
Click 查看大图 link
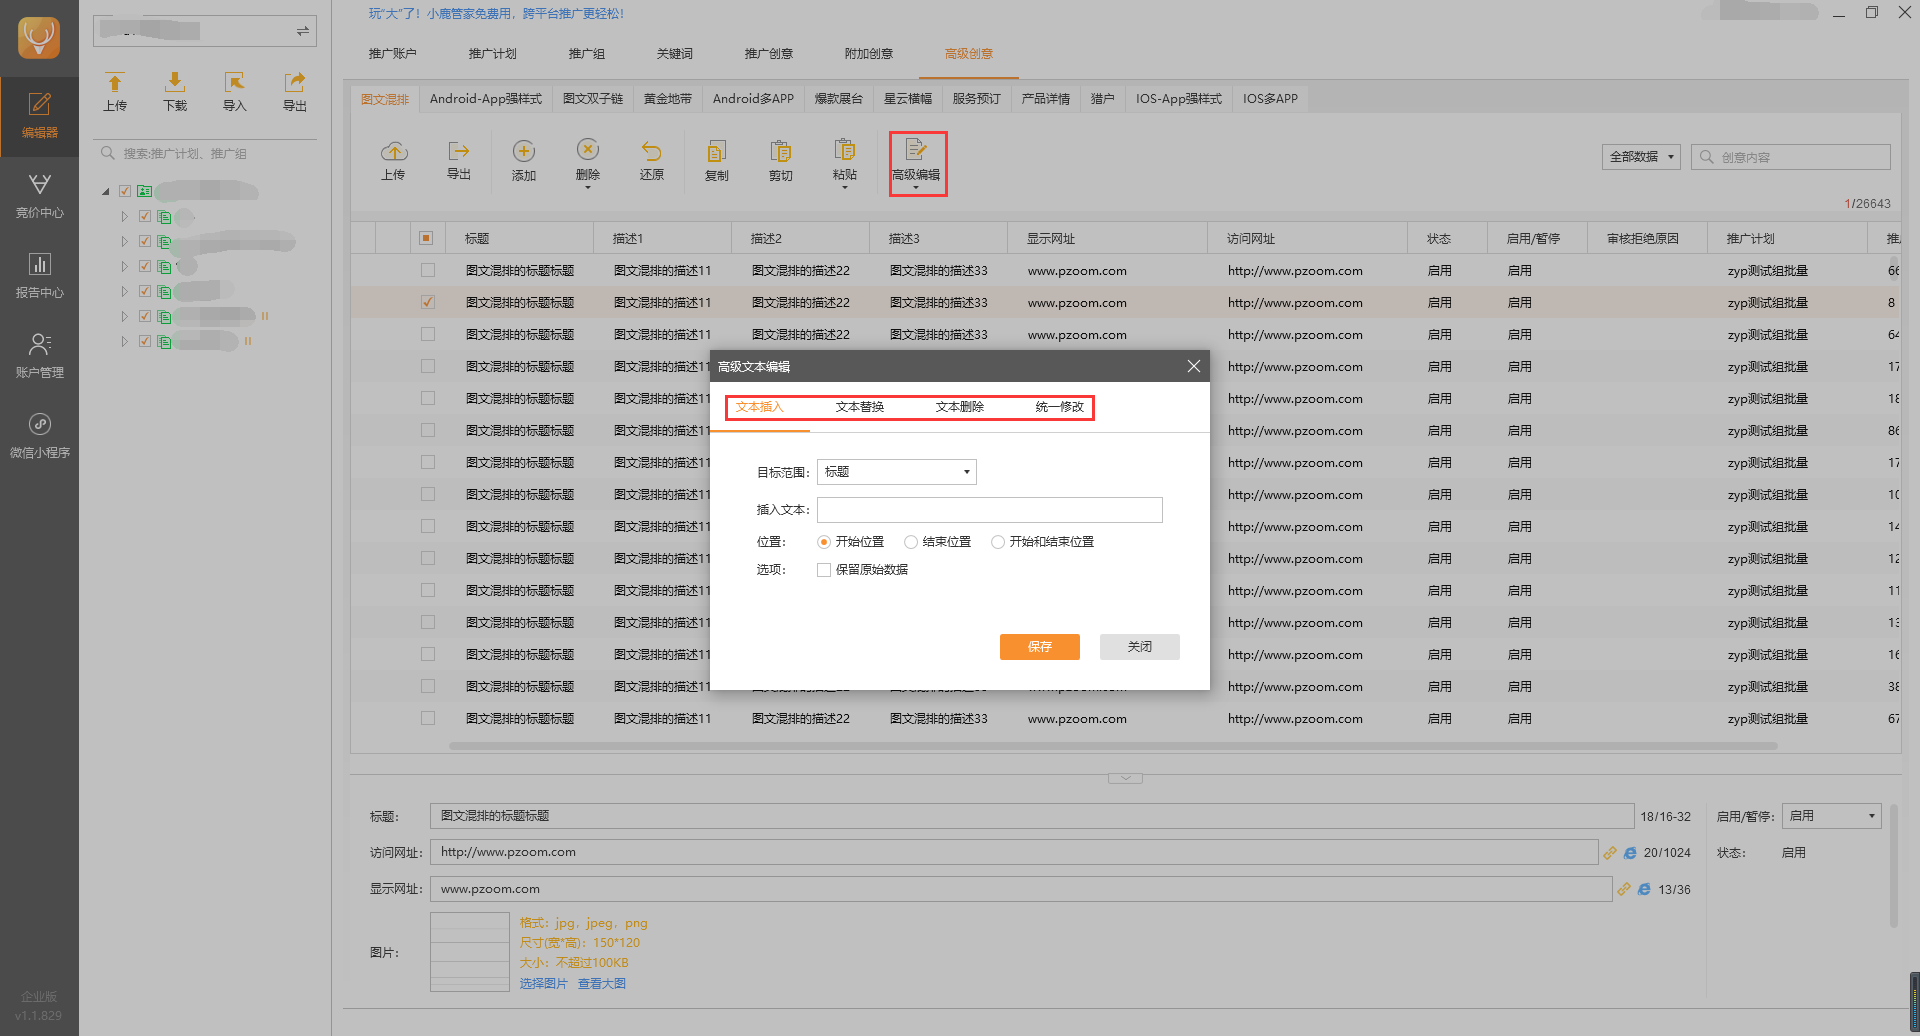[602, 984]
